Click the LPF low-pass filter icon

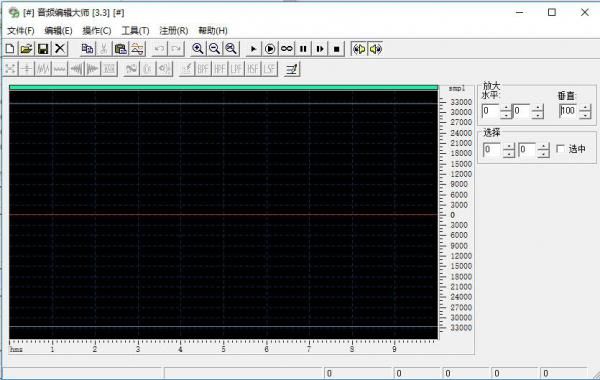[236, 69]
